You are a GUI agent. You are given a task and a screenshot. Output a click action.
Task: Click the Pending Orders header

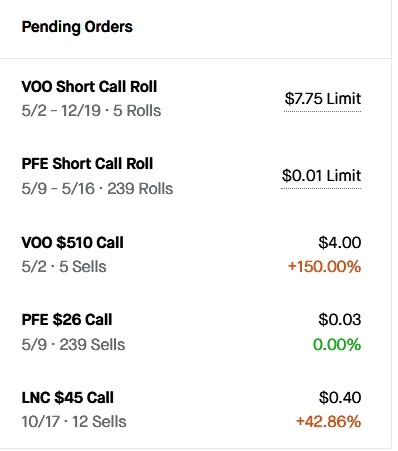click(x=77, y=27)
